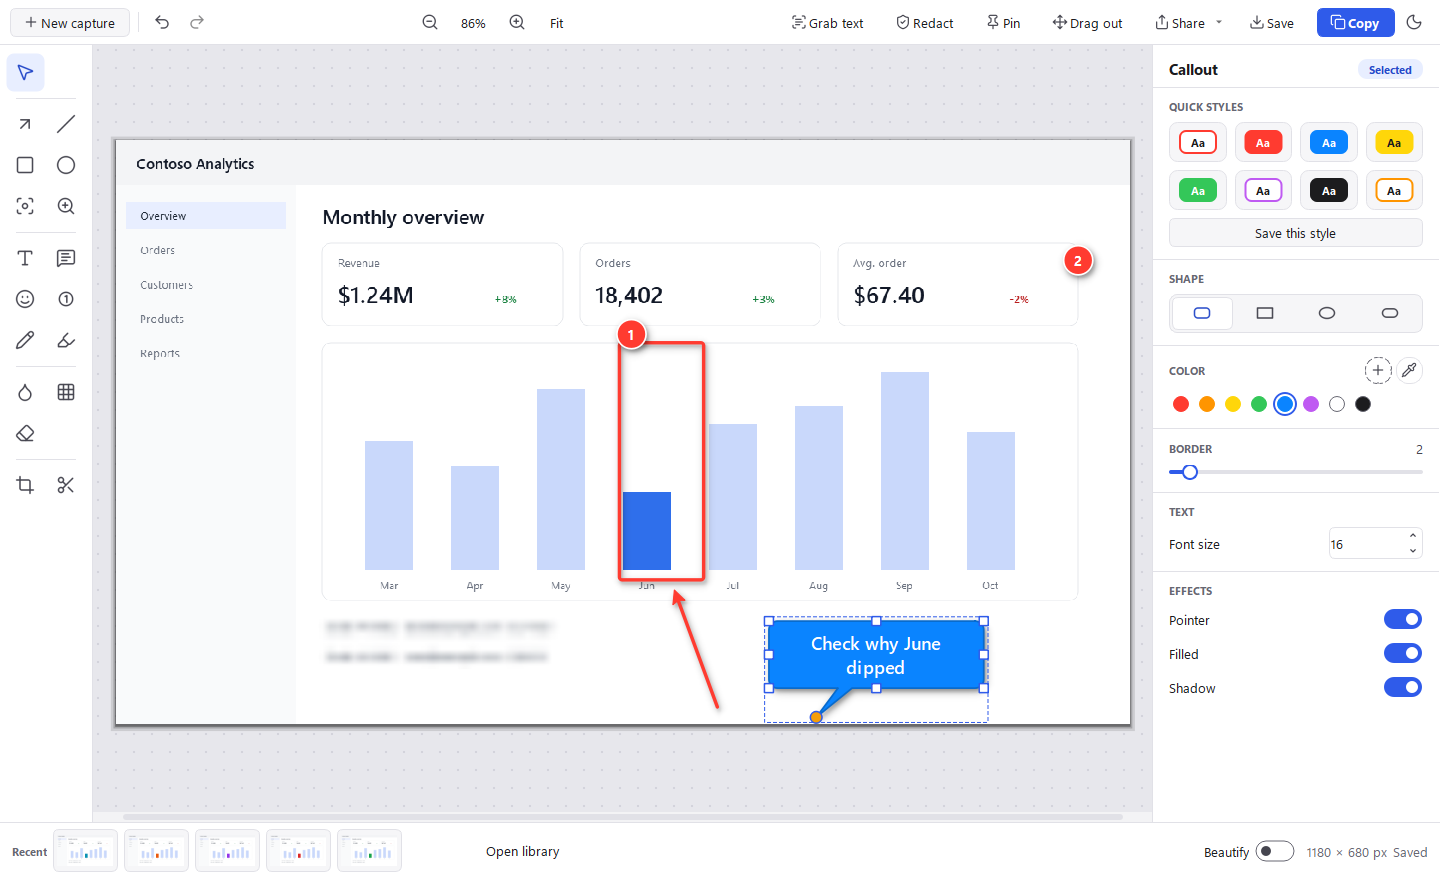Pick the scissors cut-out tool
The width and height of the screenshot is (1440, 880).
pos(66,485)
